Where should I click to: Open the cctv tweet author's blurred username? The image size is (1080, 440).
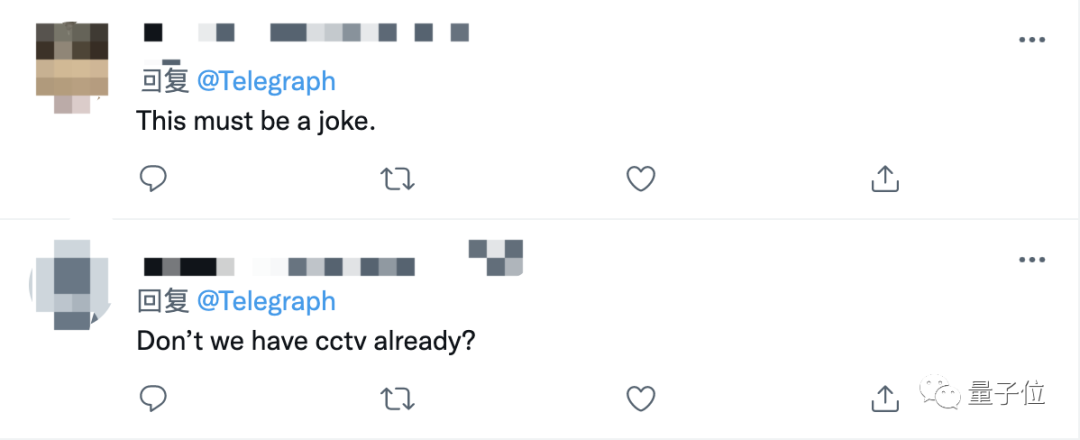[278, 266]
